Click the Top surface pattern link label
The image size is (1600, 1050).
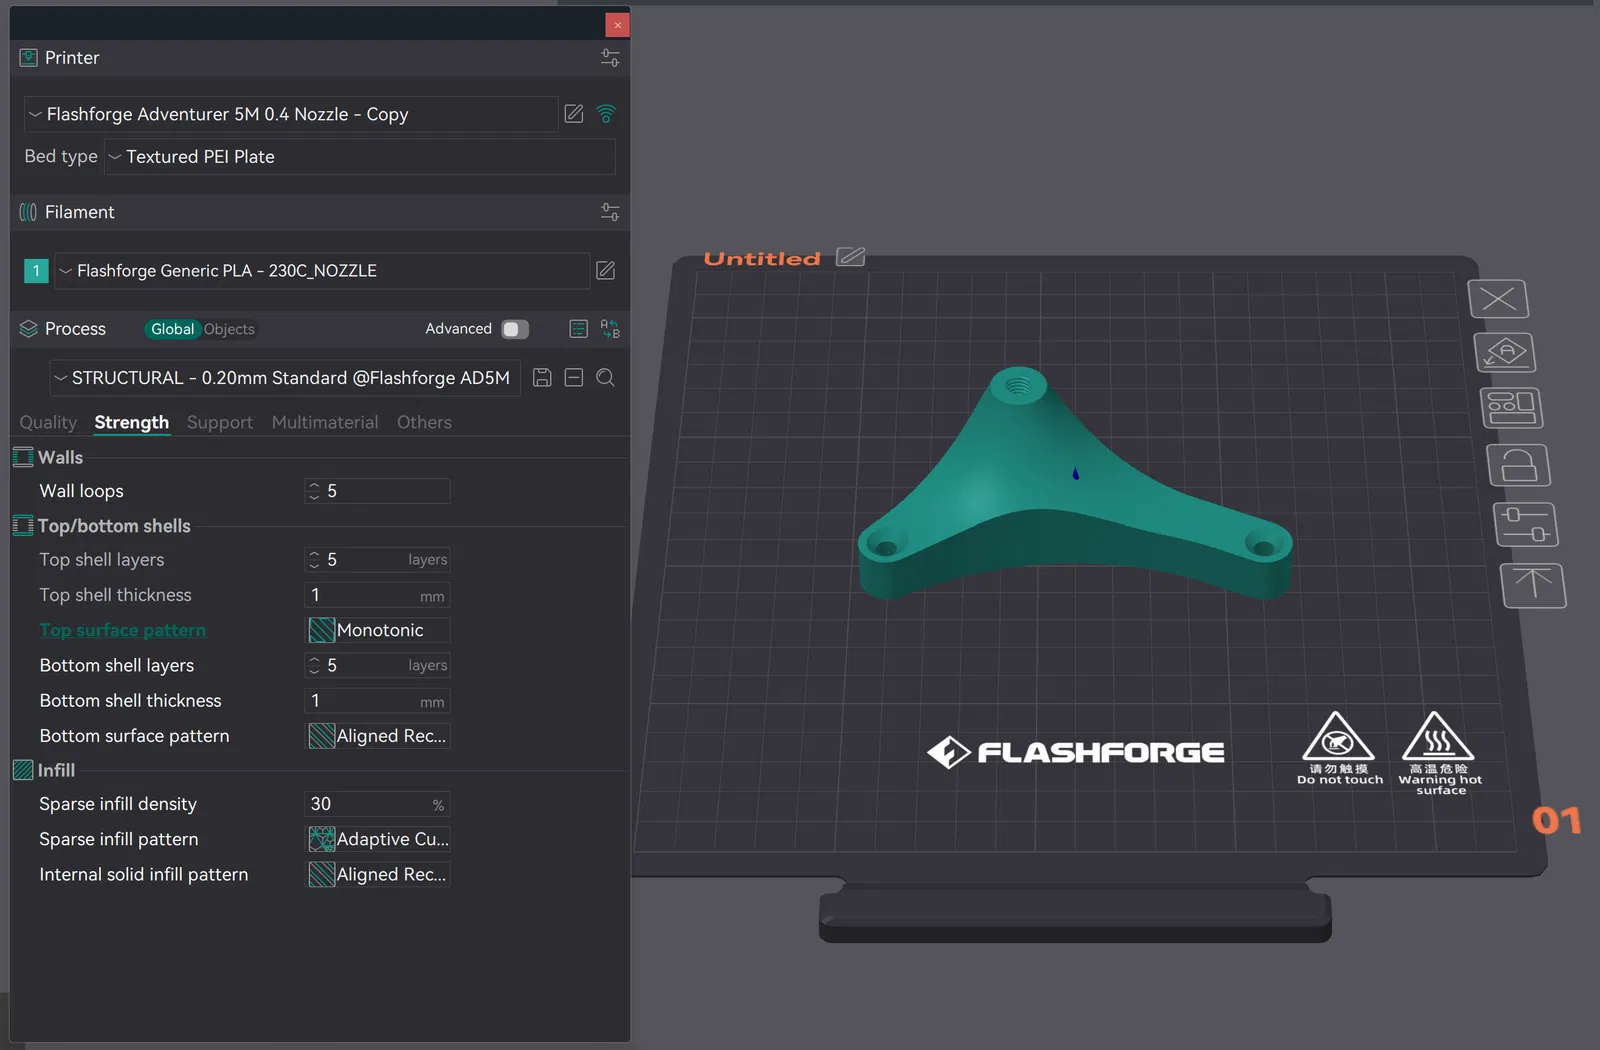122,630
